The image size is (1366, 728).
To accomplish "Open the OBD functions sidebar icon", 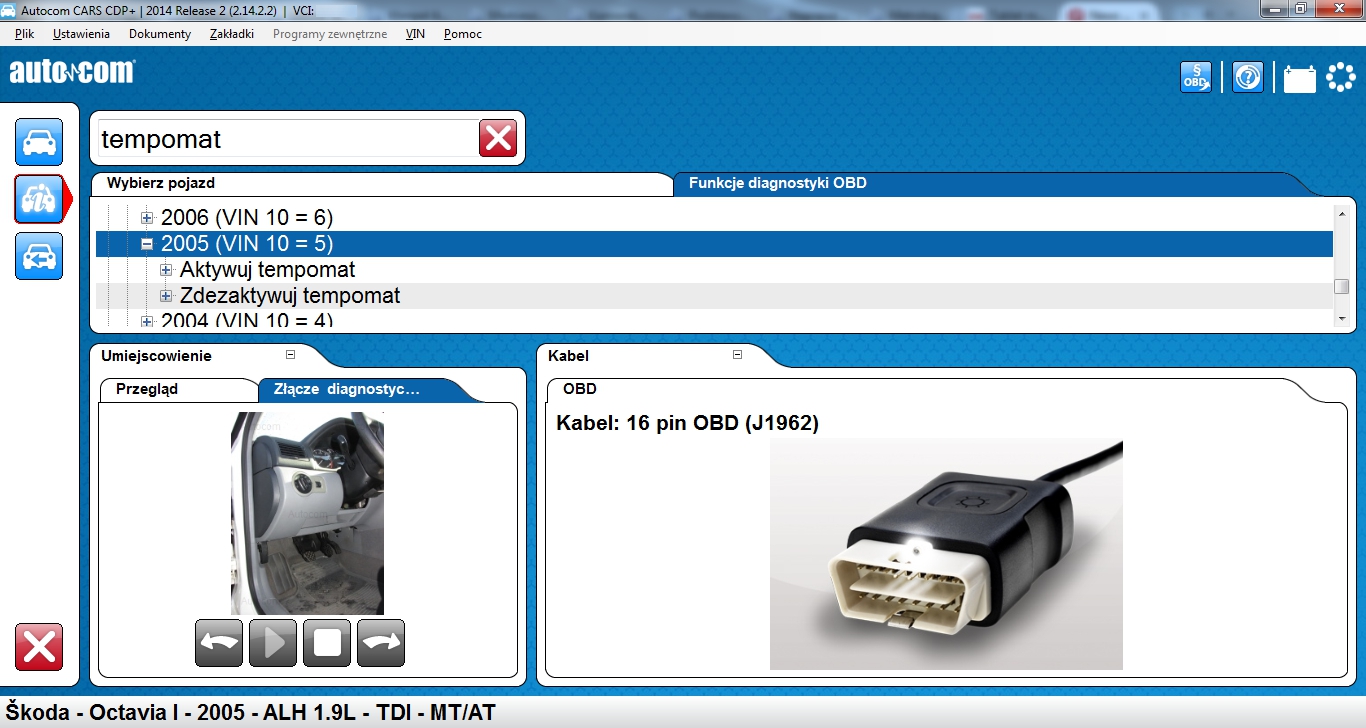I will click(39, 199).
